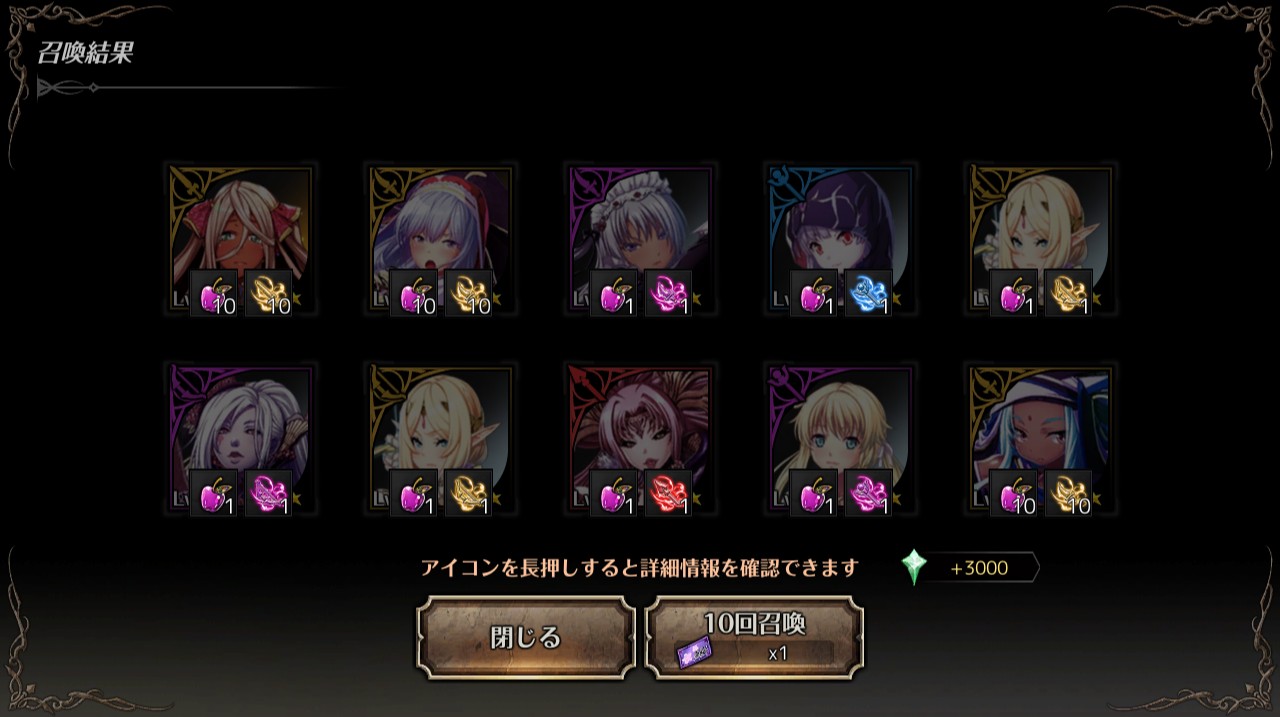This screenshot has width=1280, height=717.
Task: Tap gold butterfly x10 on blue-hooded character
Action: 1068,493
